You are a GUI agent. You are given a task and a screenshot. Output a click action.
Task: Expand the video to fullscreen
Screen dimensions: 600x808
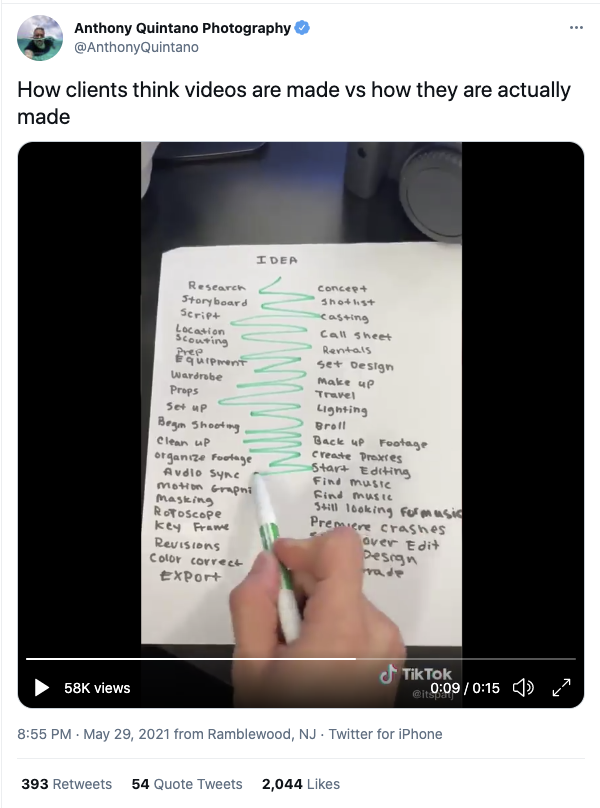click(561, 687)
